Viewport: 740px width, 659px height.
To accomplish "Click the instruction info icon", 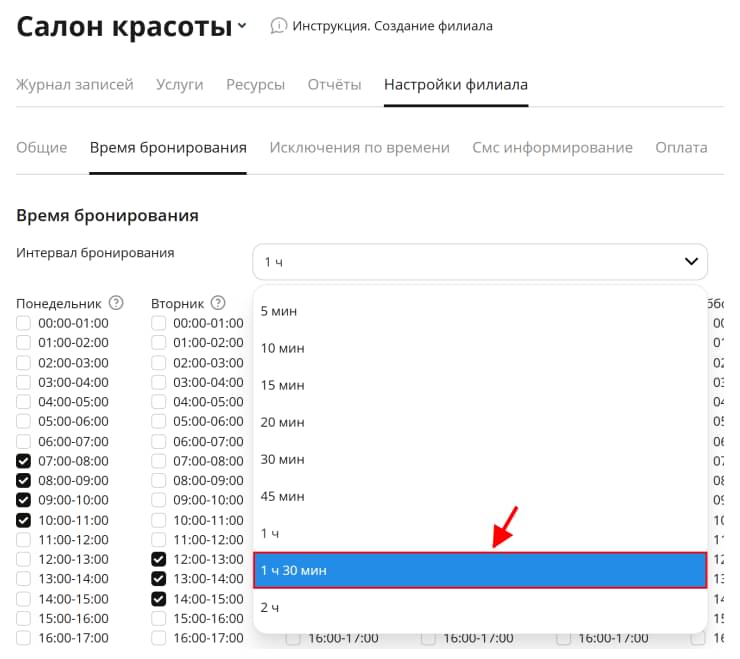I will [278, 26].
